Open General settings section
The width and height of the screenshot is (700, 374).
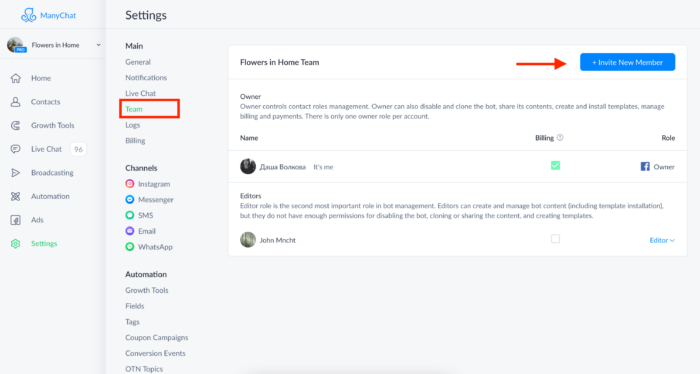tap(138, 62)
